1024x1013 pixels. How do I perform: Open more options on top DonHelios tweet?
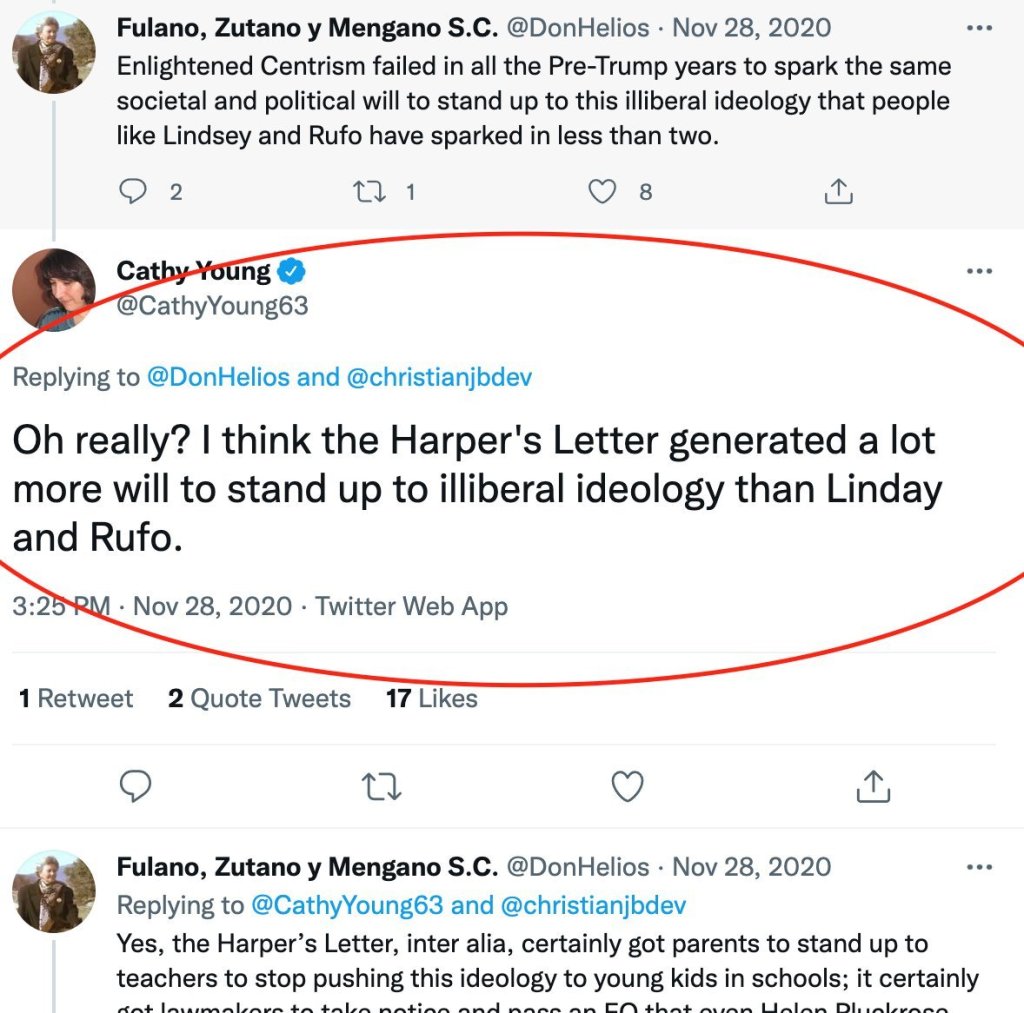(979, 28)
